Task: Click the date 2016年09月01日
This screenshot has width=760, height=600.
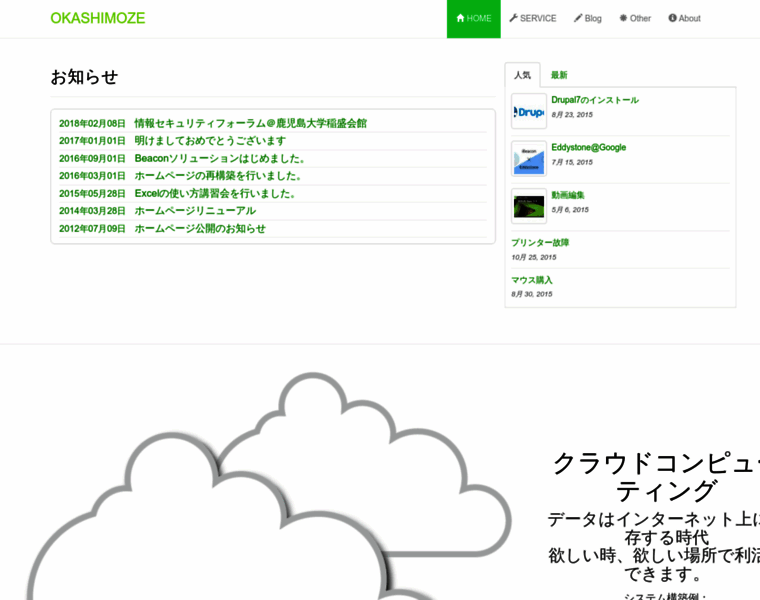Action: click(92, 158)
